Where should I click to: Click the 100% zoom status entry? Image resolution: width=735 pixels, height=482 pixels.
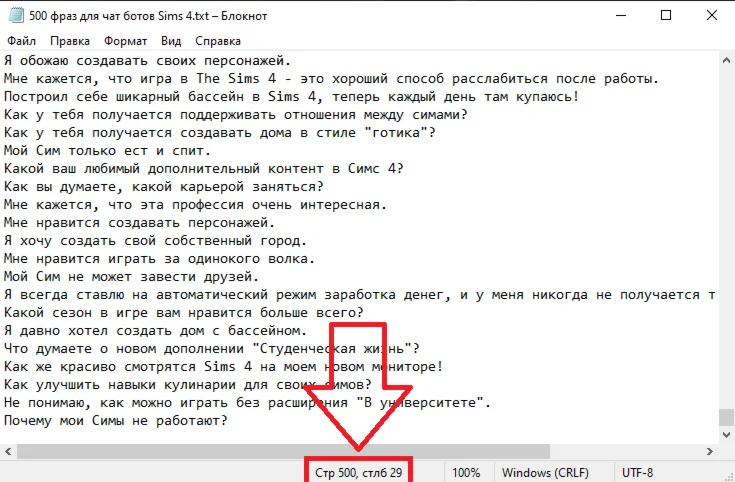pyautogui.click(x=466, y=473)
